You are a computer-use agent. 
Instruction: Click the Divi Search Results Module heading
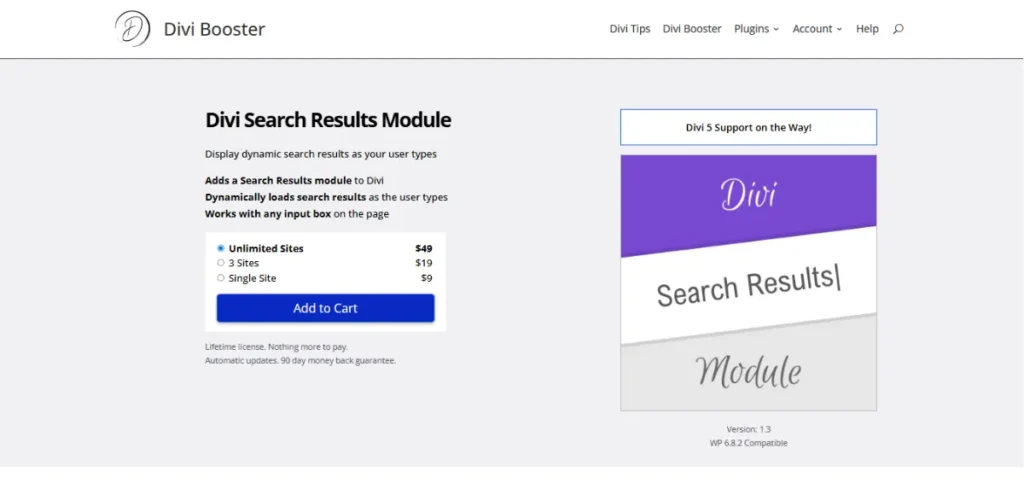point(328,120)
